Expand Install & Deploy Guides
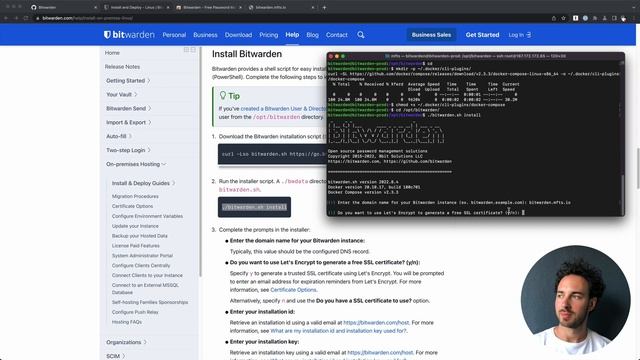Screen dimensions: 640x360 point(143,183)
